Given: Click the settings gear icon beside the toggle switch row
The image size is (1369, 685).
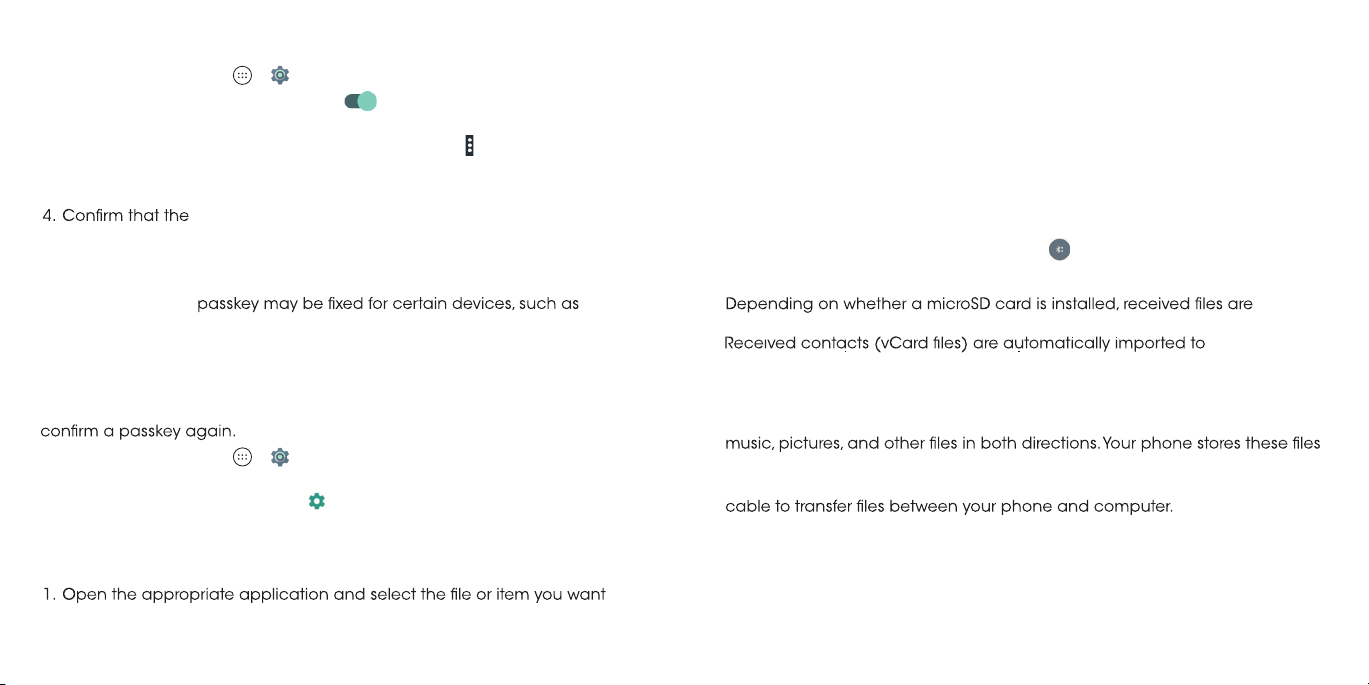Looking at the screenshot, I should coord(280,75).
